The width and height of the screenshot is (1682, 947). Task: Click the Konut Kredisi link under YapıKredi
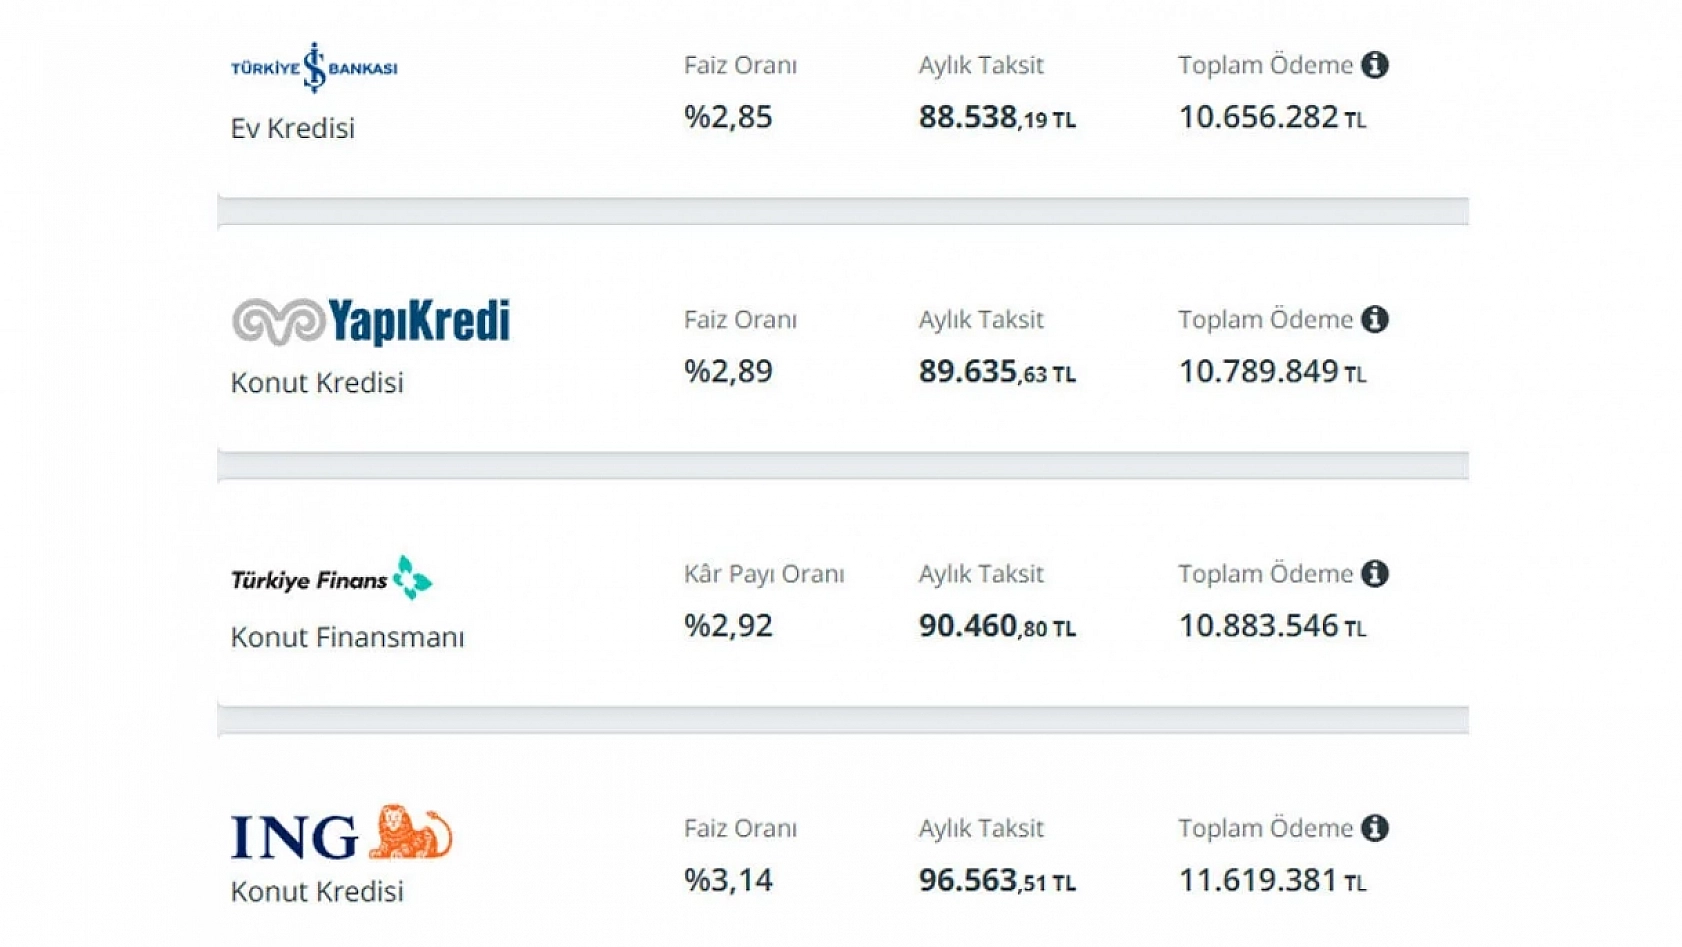(x=318, y=382)
